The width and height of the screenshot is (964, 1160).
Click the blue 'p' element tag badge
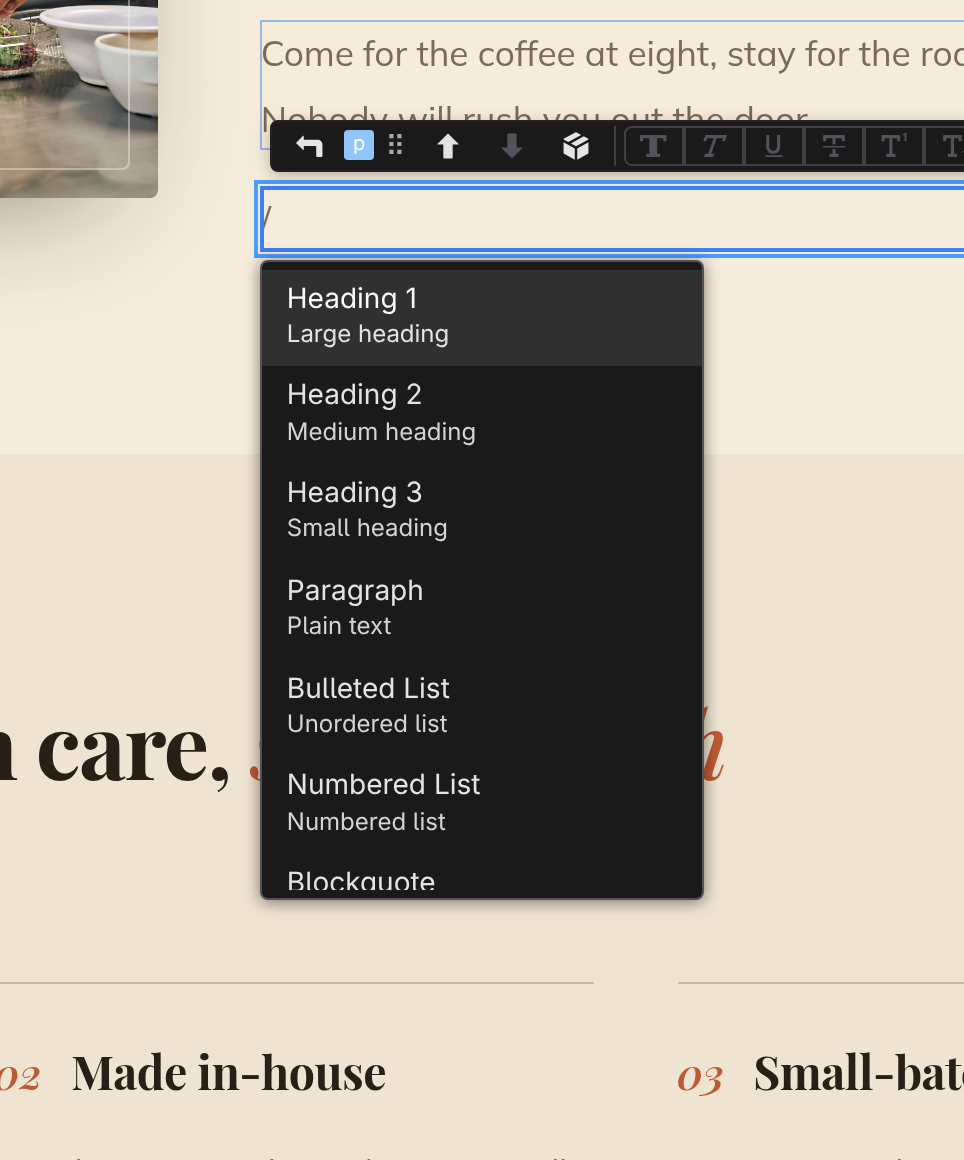coord(359,145)
